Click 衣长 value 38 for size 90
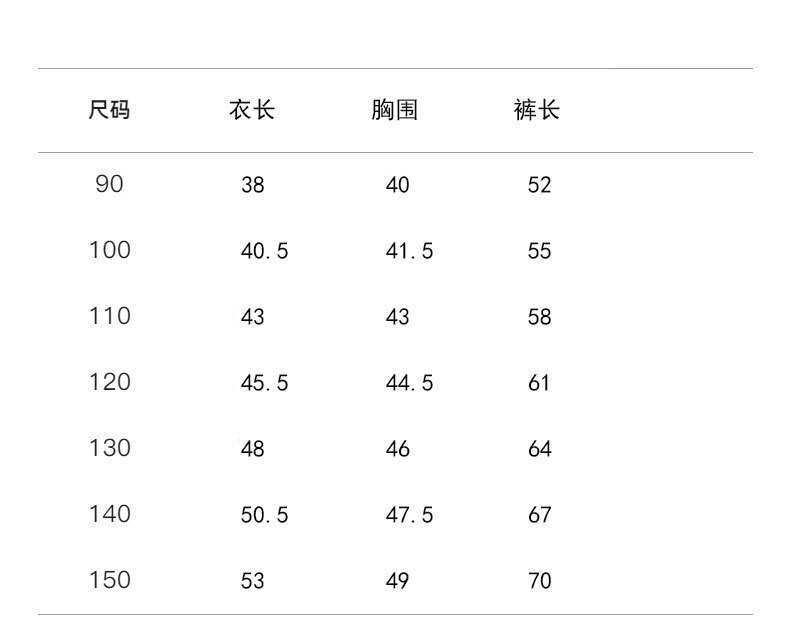 [x=252, y=185]
